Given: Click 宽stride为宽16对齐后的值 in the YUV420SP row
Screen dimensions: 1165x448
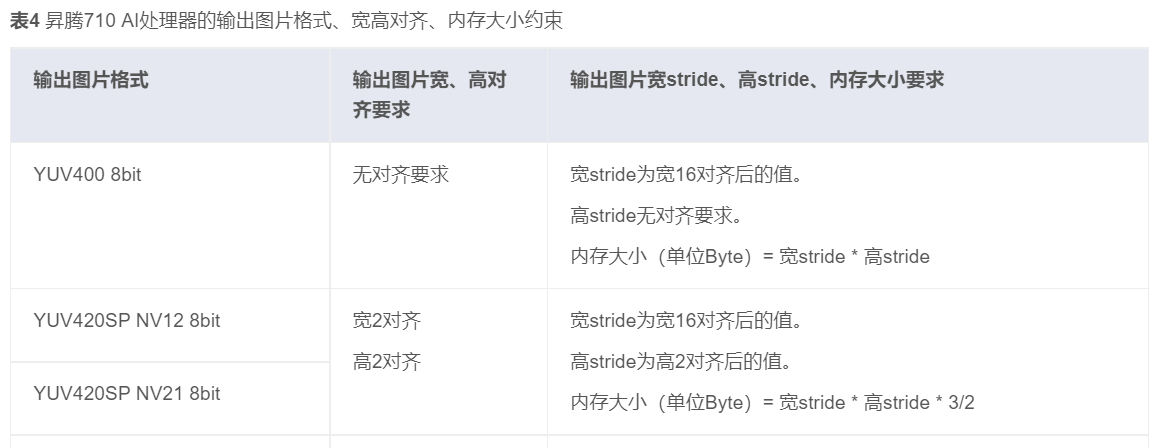Looking at the screenshot, I should pos(687,322).
